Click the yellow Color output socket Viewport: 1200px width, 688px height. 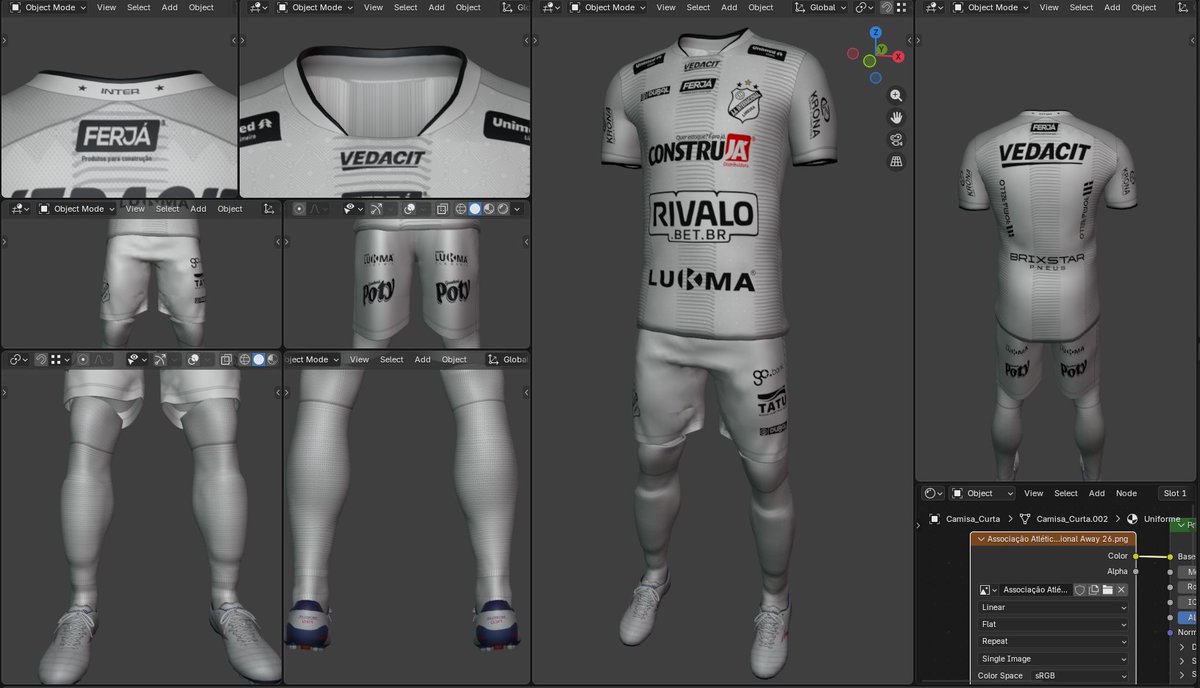(x=1136, y=556)
